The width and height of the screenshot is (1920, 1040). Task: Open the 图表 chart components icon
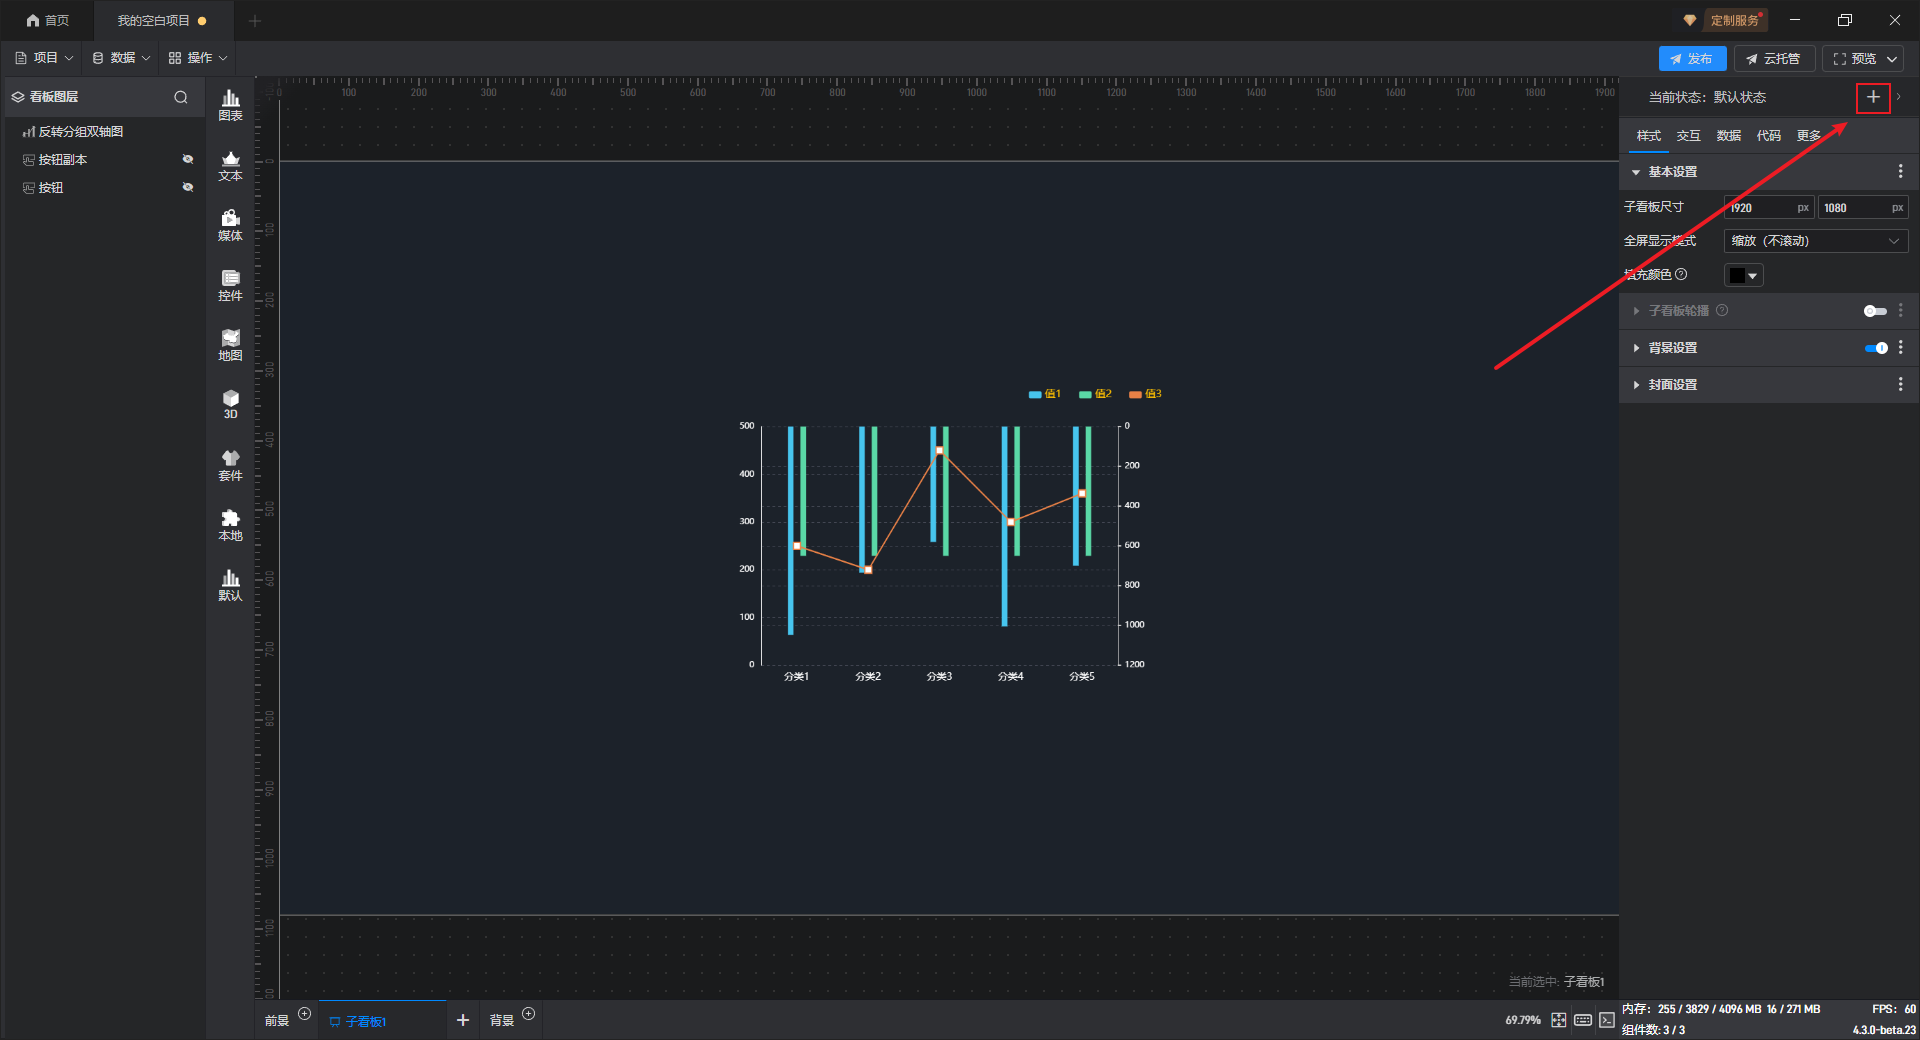(230, 104)
